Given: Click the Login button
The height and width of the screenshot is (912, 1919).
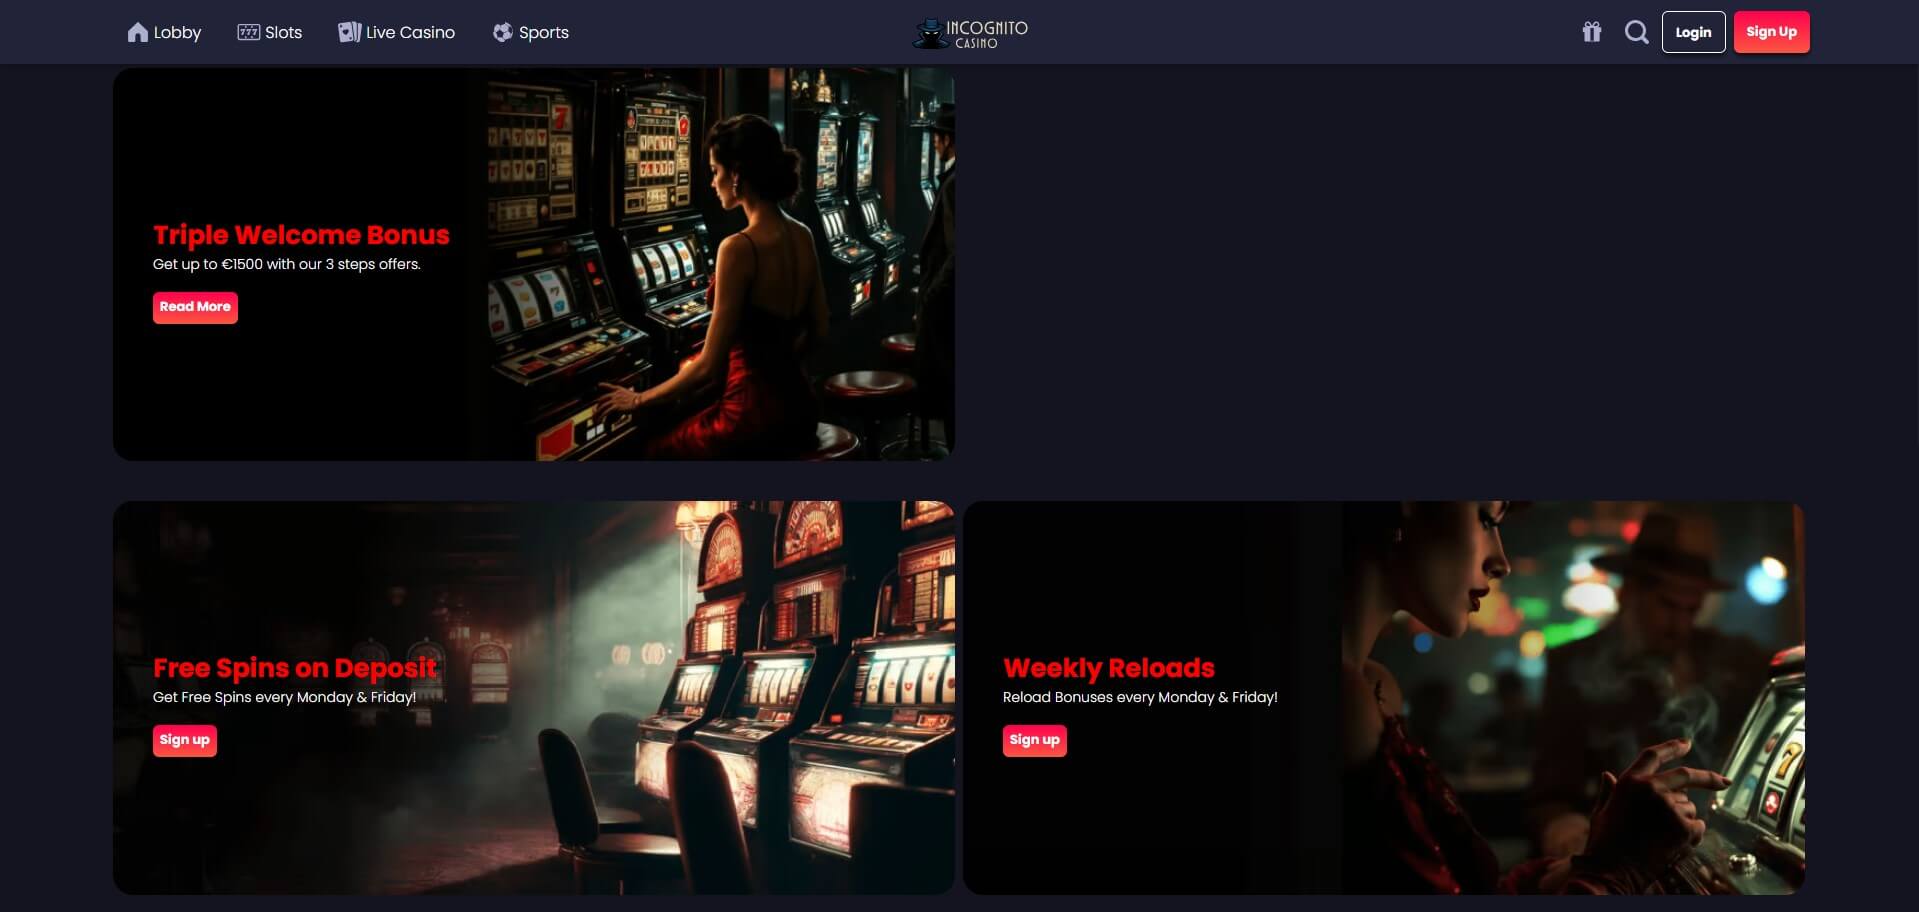Looking at the screenshot, I should tap(1693, 32).
